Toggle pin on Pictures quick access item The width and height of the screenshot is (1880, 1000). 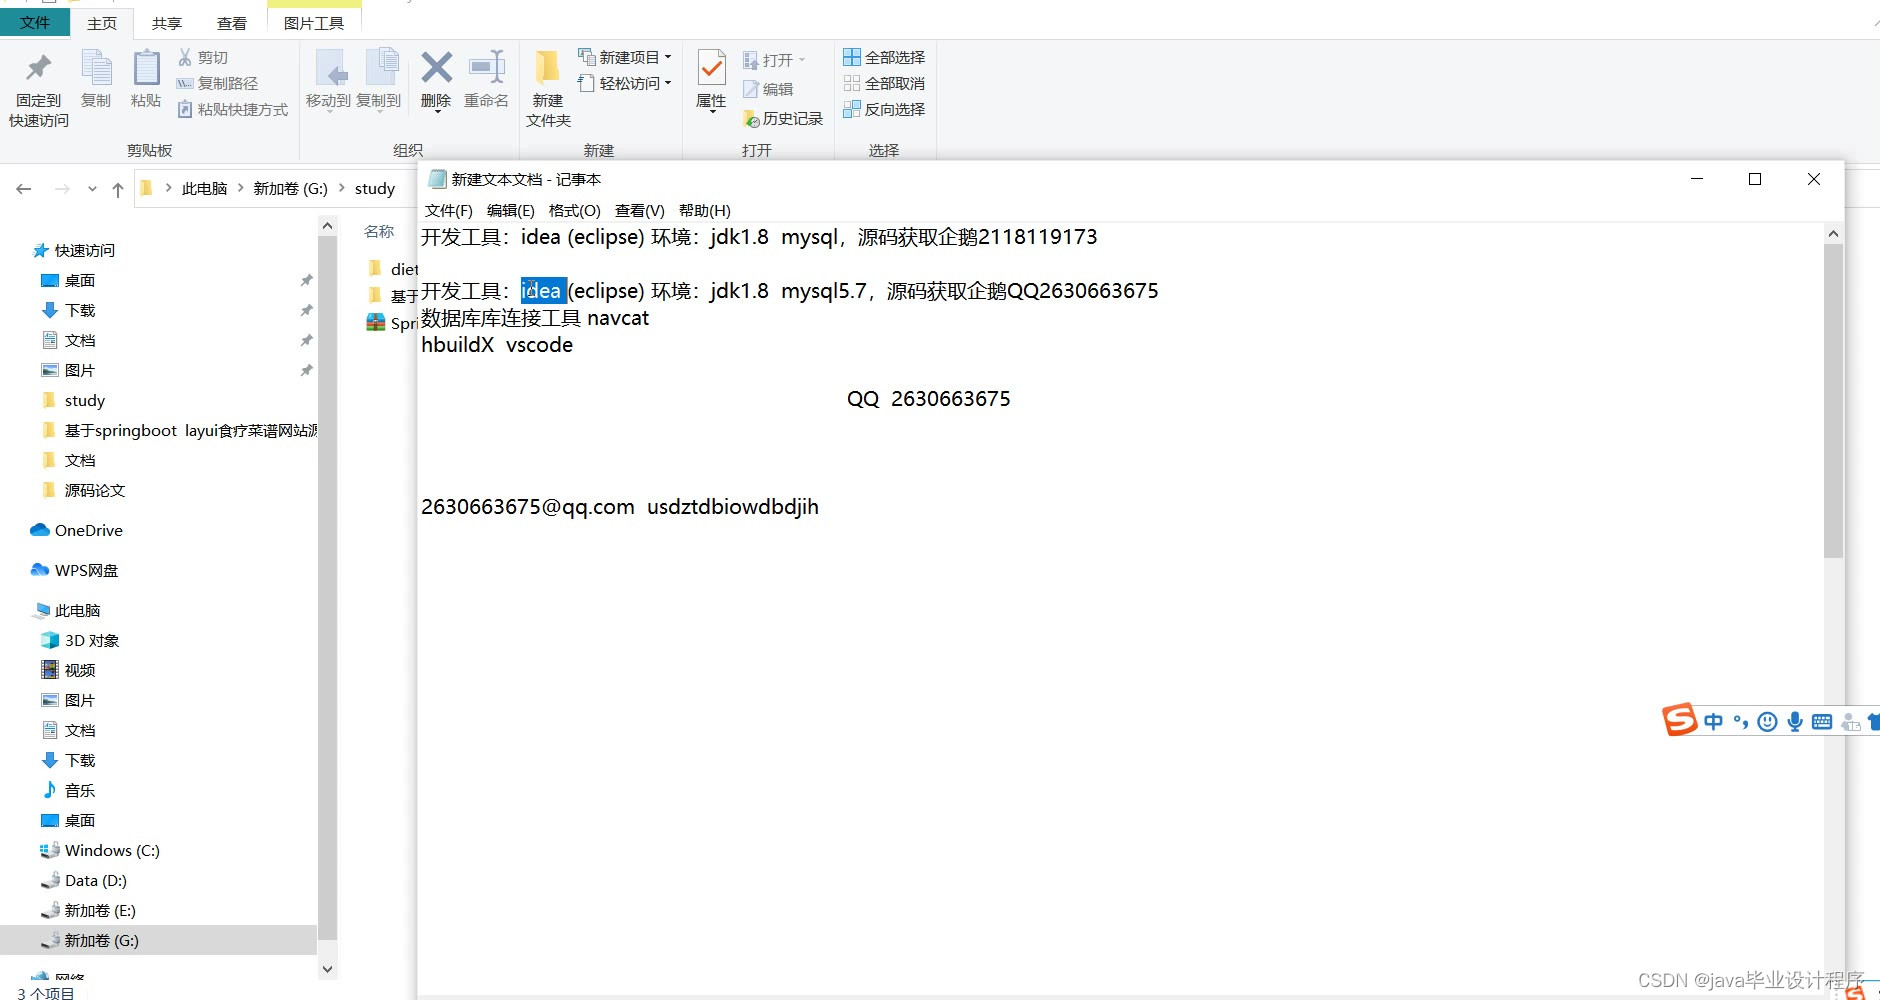307,371
